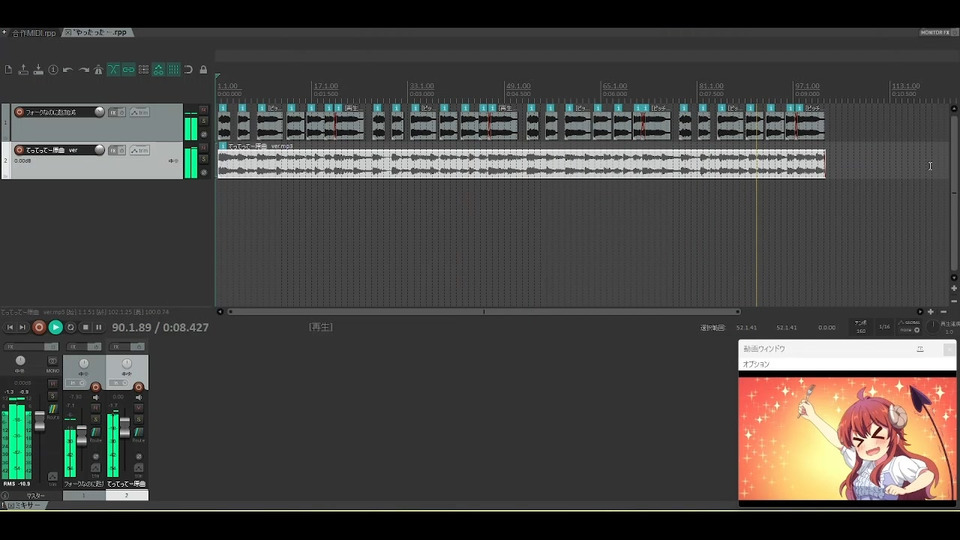
Task: Click the Redo arrow in toolbar
Action: tap(83, 70)
